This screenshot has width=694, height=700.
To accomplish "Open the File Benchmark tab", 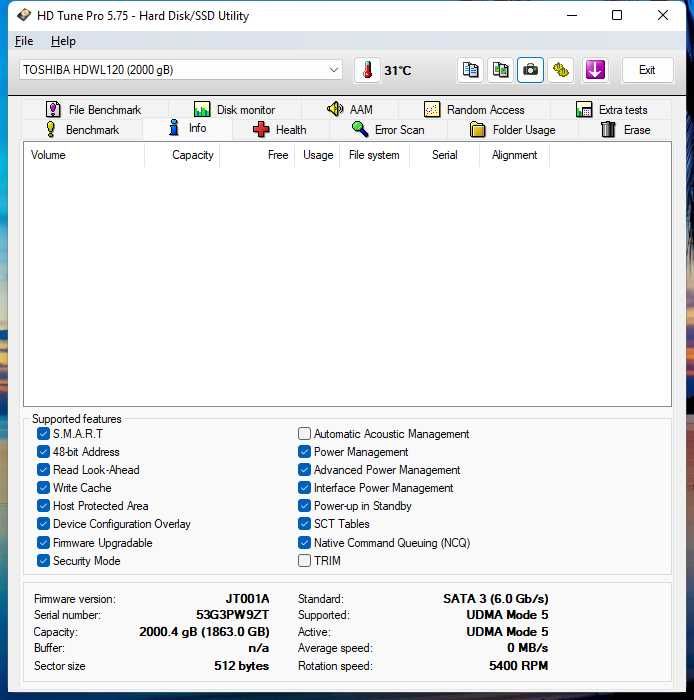I will (x=94, y=109).
